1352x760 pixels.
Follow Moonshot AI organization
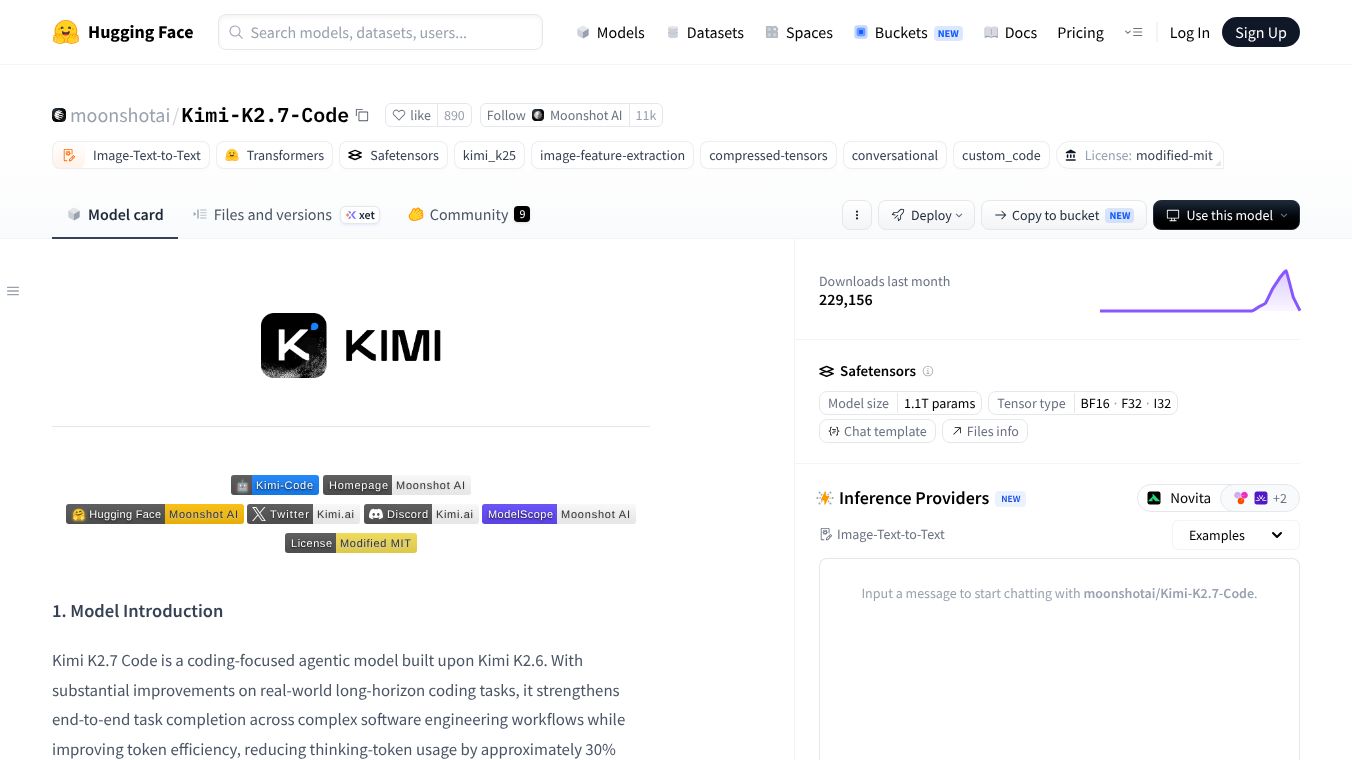coord(555,116)
